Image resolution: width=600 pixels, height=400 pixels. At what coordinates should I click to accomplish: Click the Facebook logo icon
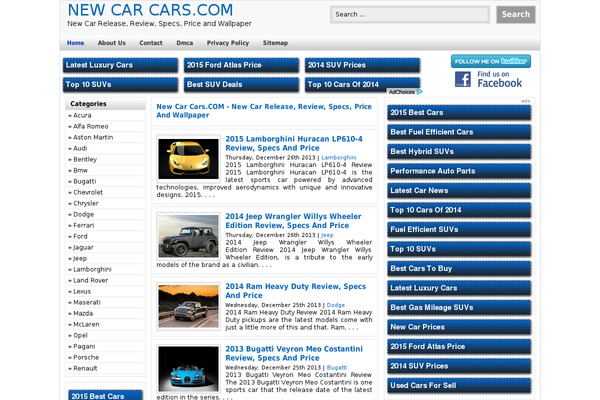point(463,79)
